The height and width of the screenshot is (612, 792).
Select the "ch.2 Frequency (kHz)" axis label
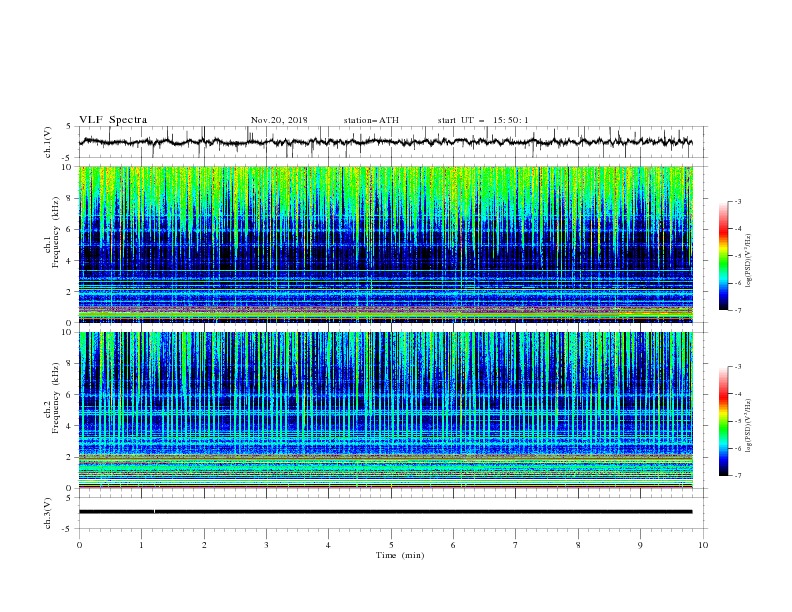click(52, 398)
